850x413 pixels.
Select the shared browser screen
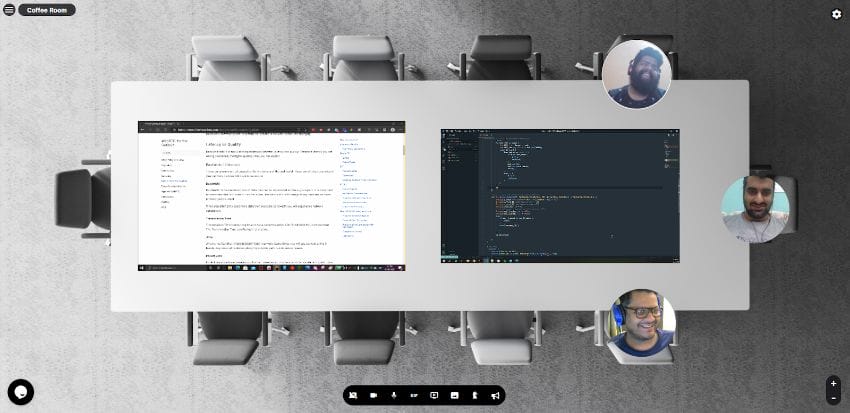pyautogui.click(x=272, y=195)
